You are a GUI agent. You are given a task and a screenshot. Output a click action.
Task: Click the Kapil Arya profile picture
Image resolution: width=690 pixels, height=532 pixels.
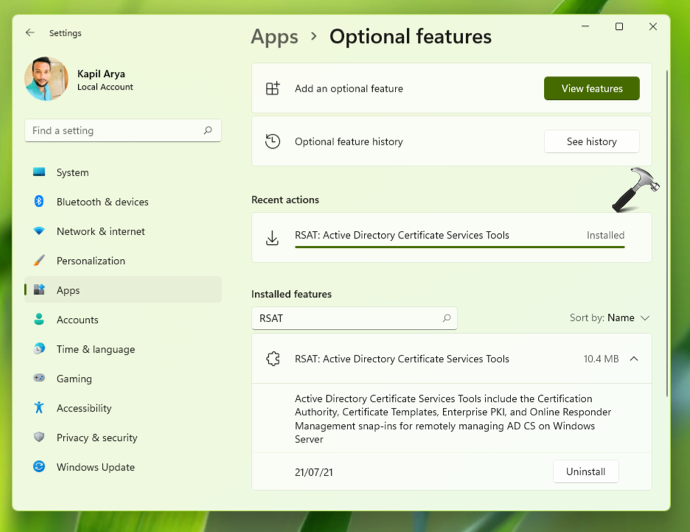tap(46, 79)
